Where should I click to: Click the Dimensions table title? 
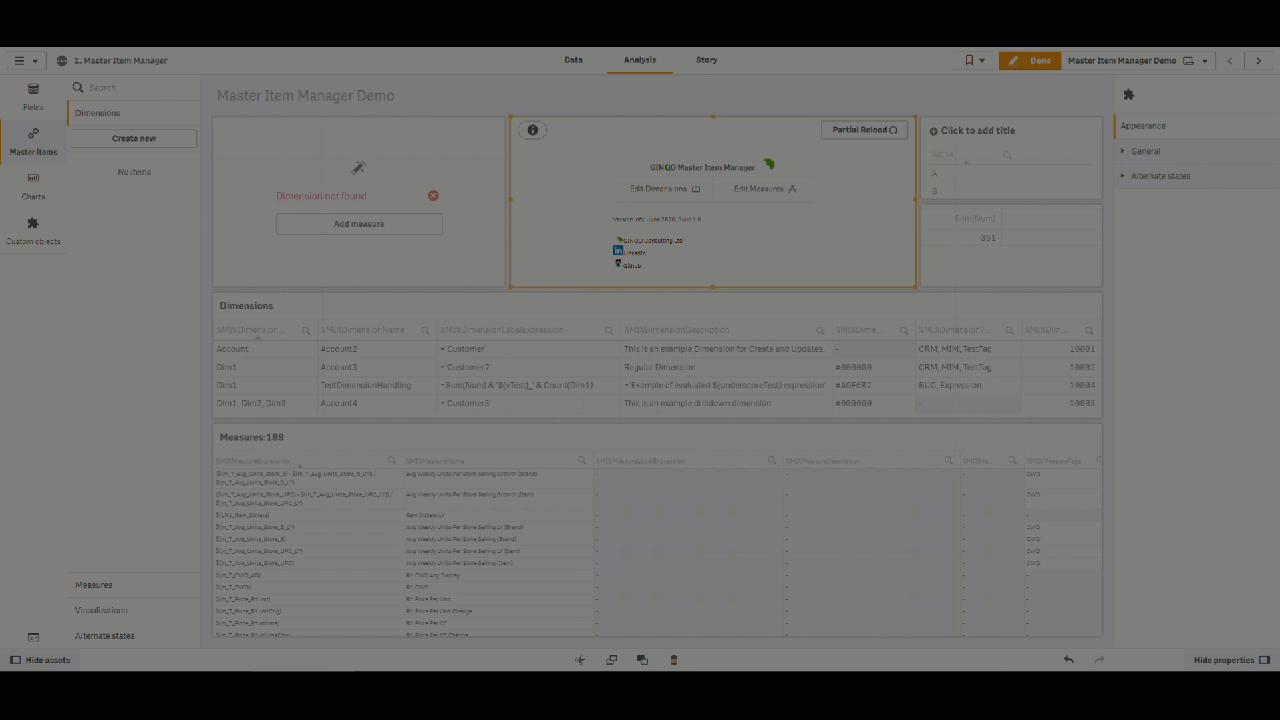click(x=246, y=306)
